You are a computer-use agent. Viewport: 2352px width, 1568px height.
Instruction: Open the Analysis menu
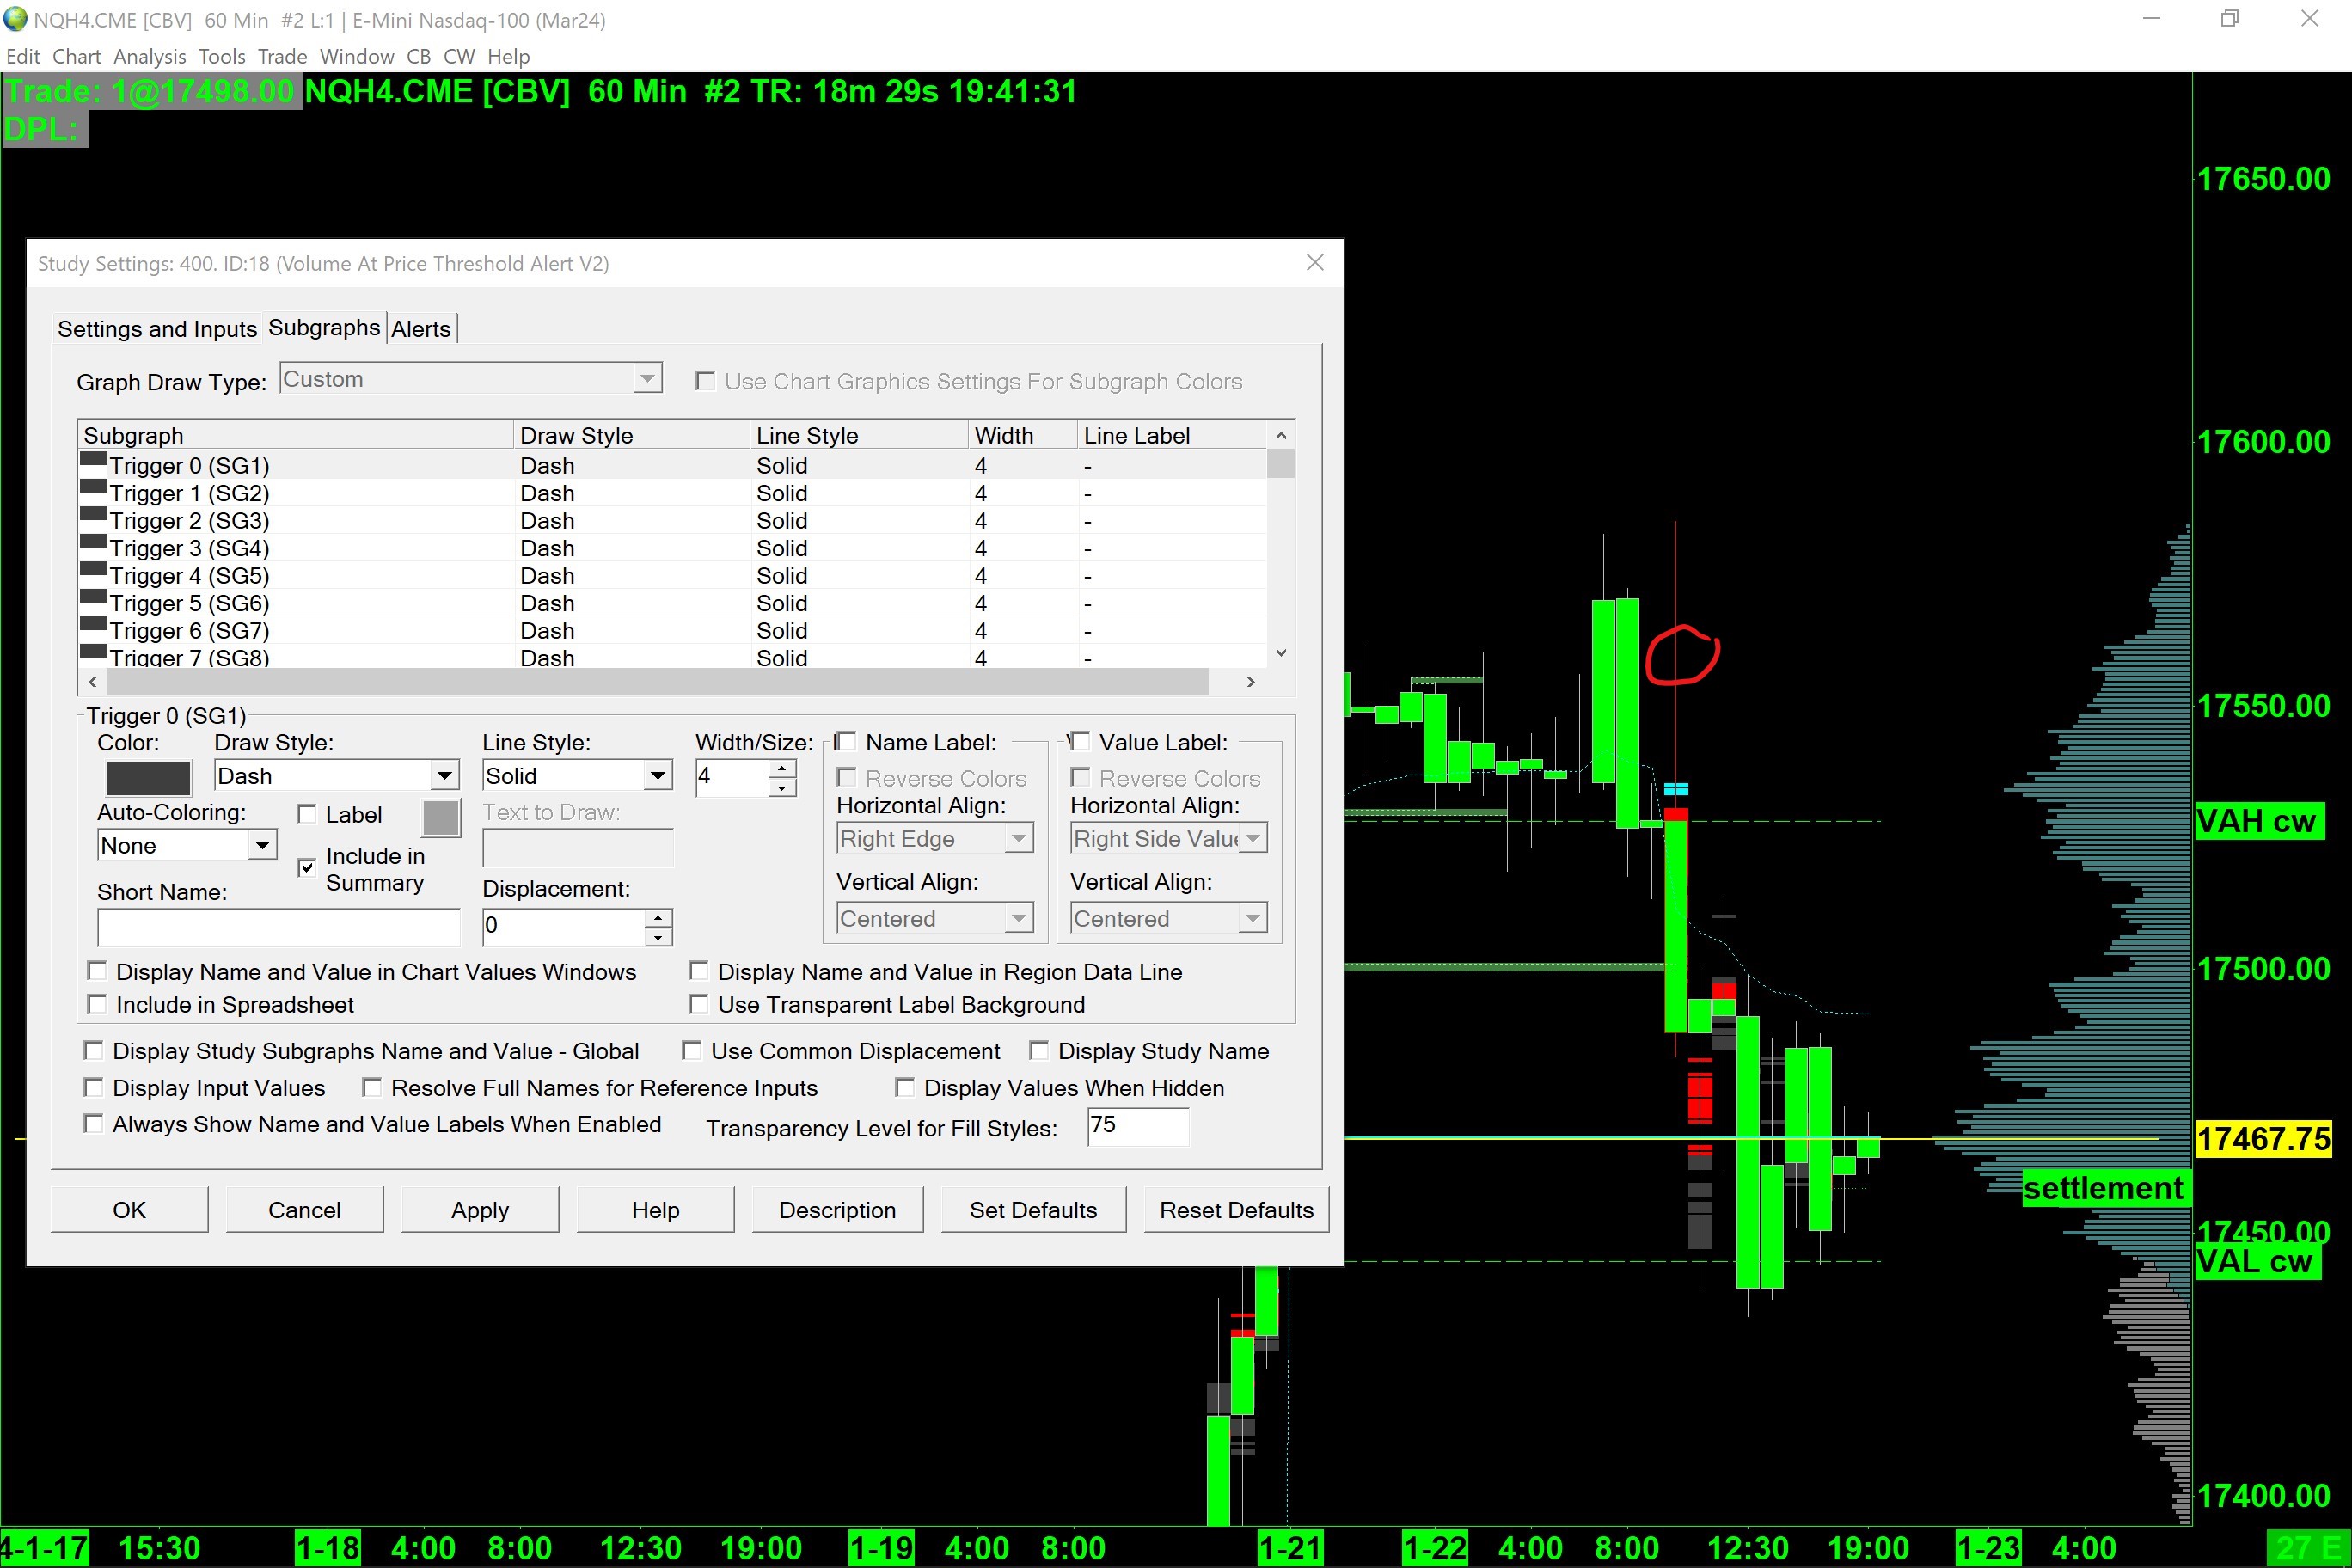(x=149, y=56)
